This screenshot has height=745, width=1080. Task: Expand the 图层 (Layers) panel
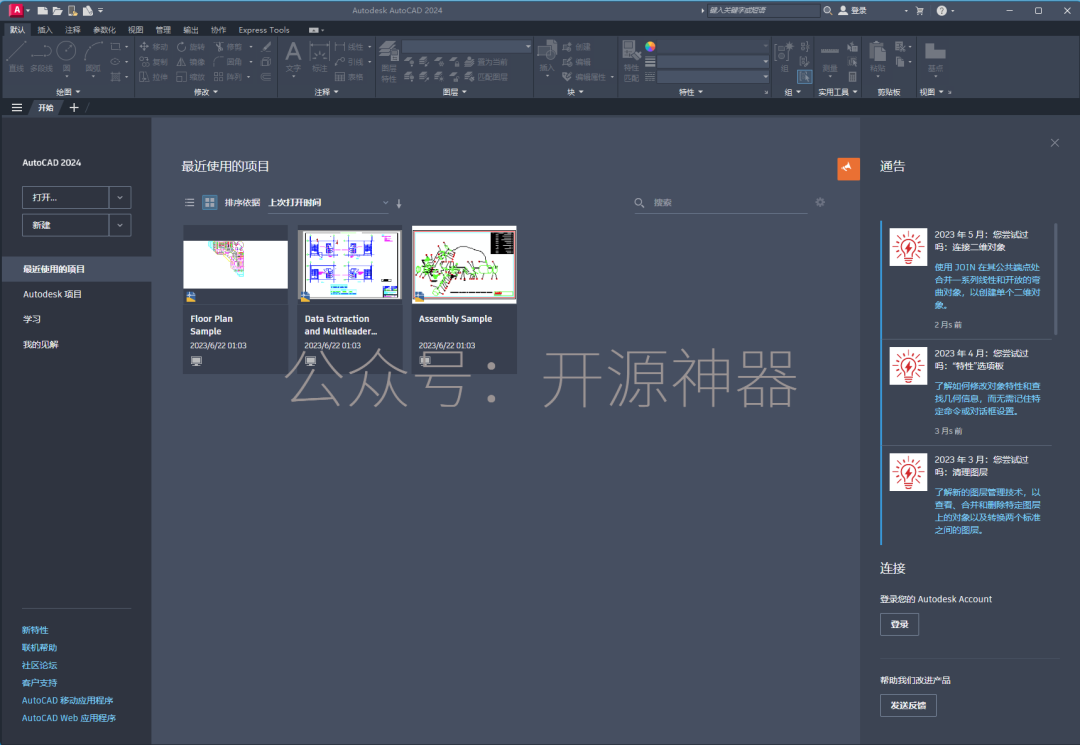click(455, 92)
